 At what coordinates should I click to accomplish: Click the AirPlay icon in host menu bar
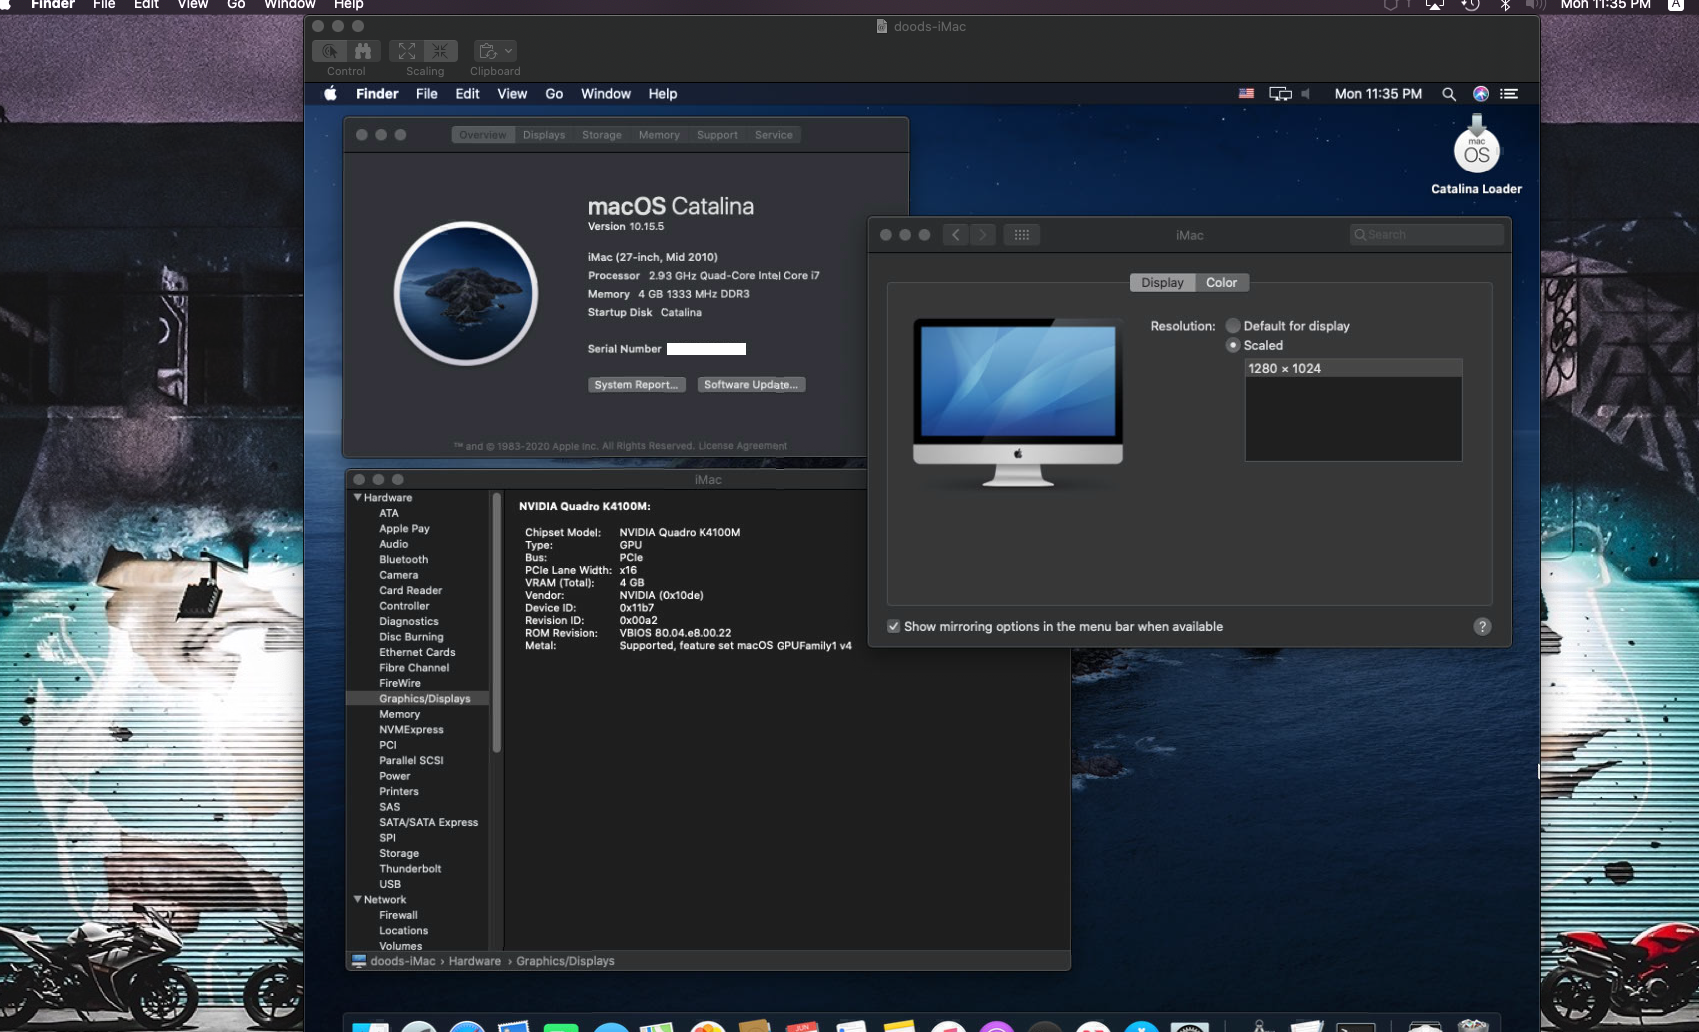1434,5
